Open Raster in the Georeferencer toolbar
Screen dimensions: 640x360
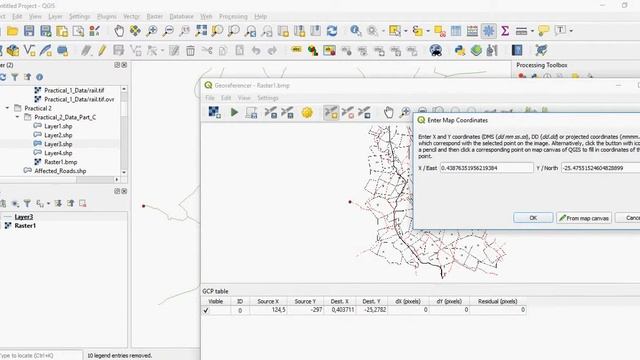(214, 112)
